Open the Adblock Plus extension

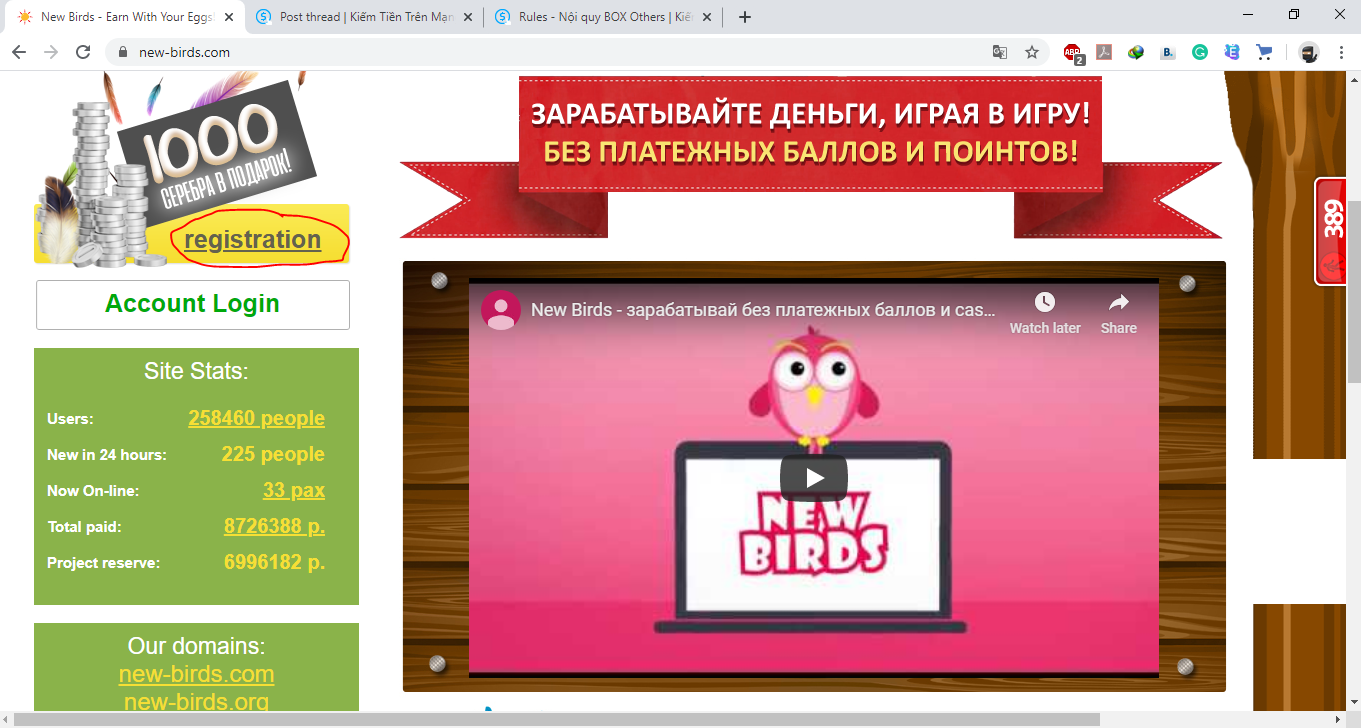click(1074, 53)
